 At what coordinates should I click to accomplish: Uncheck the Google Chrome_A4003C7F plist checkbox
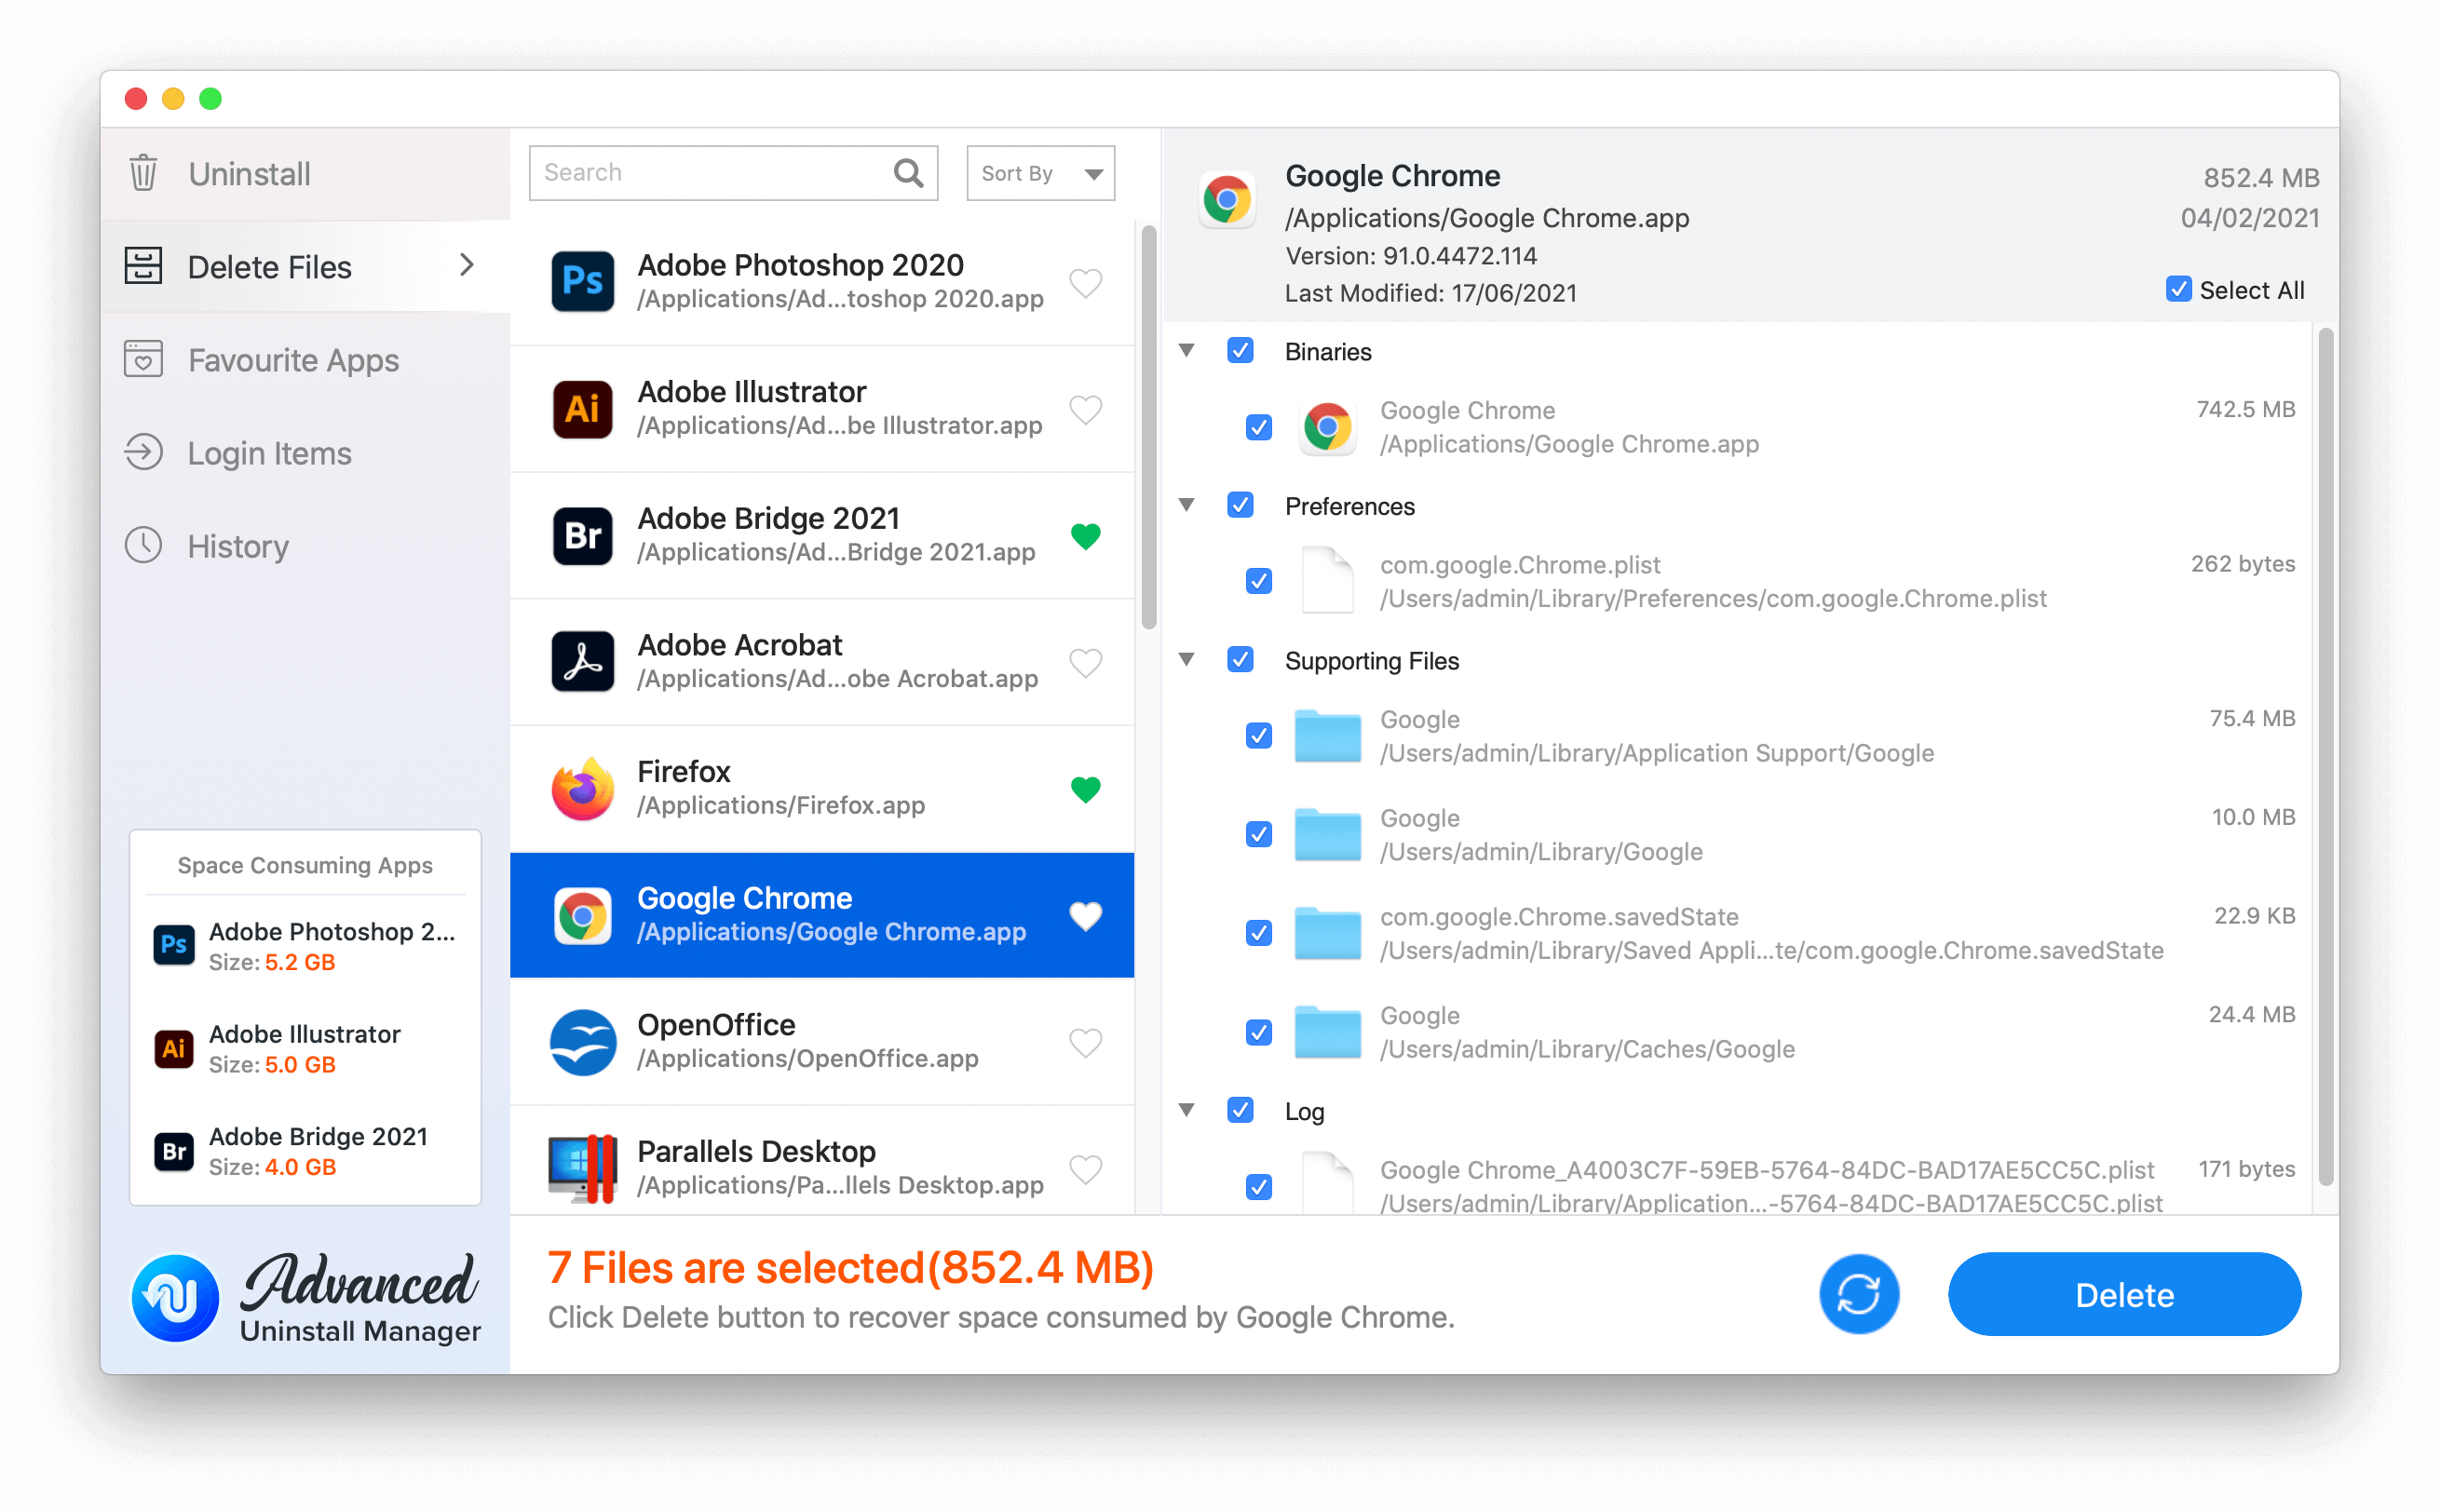[1259, 1187]
